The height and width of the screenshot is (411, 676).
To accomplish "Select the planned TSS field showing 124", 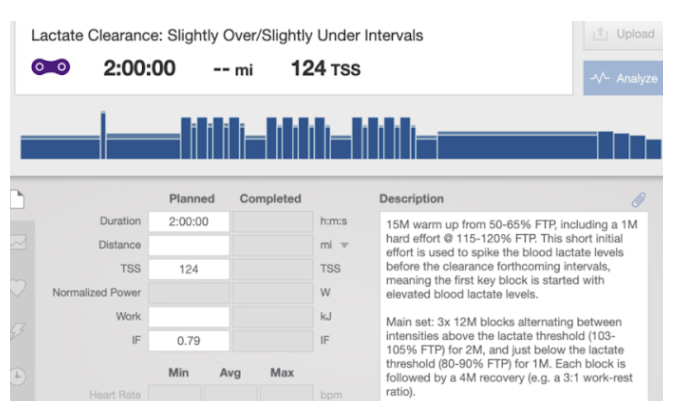I will pyautogui.click(x=189, y=269).
